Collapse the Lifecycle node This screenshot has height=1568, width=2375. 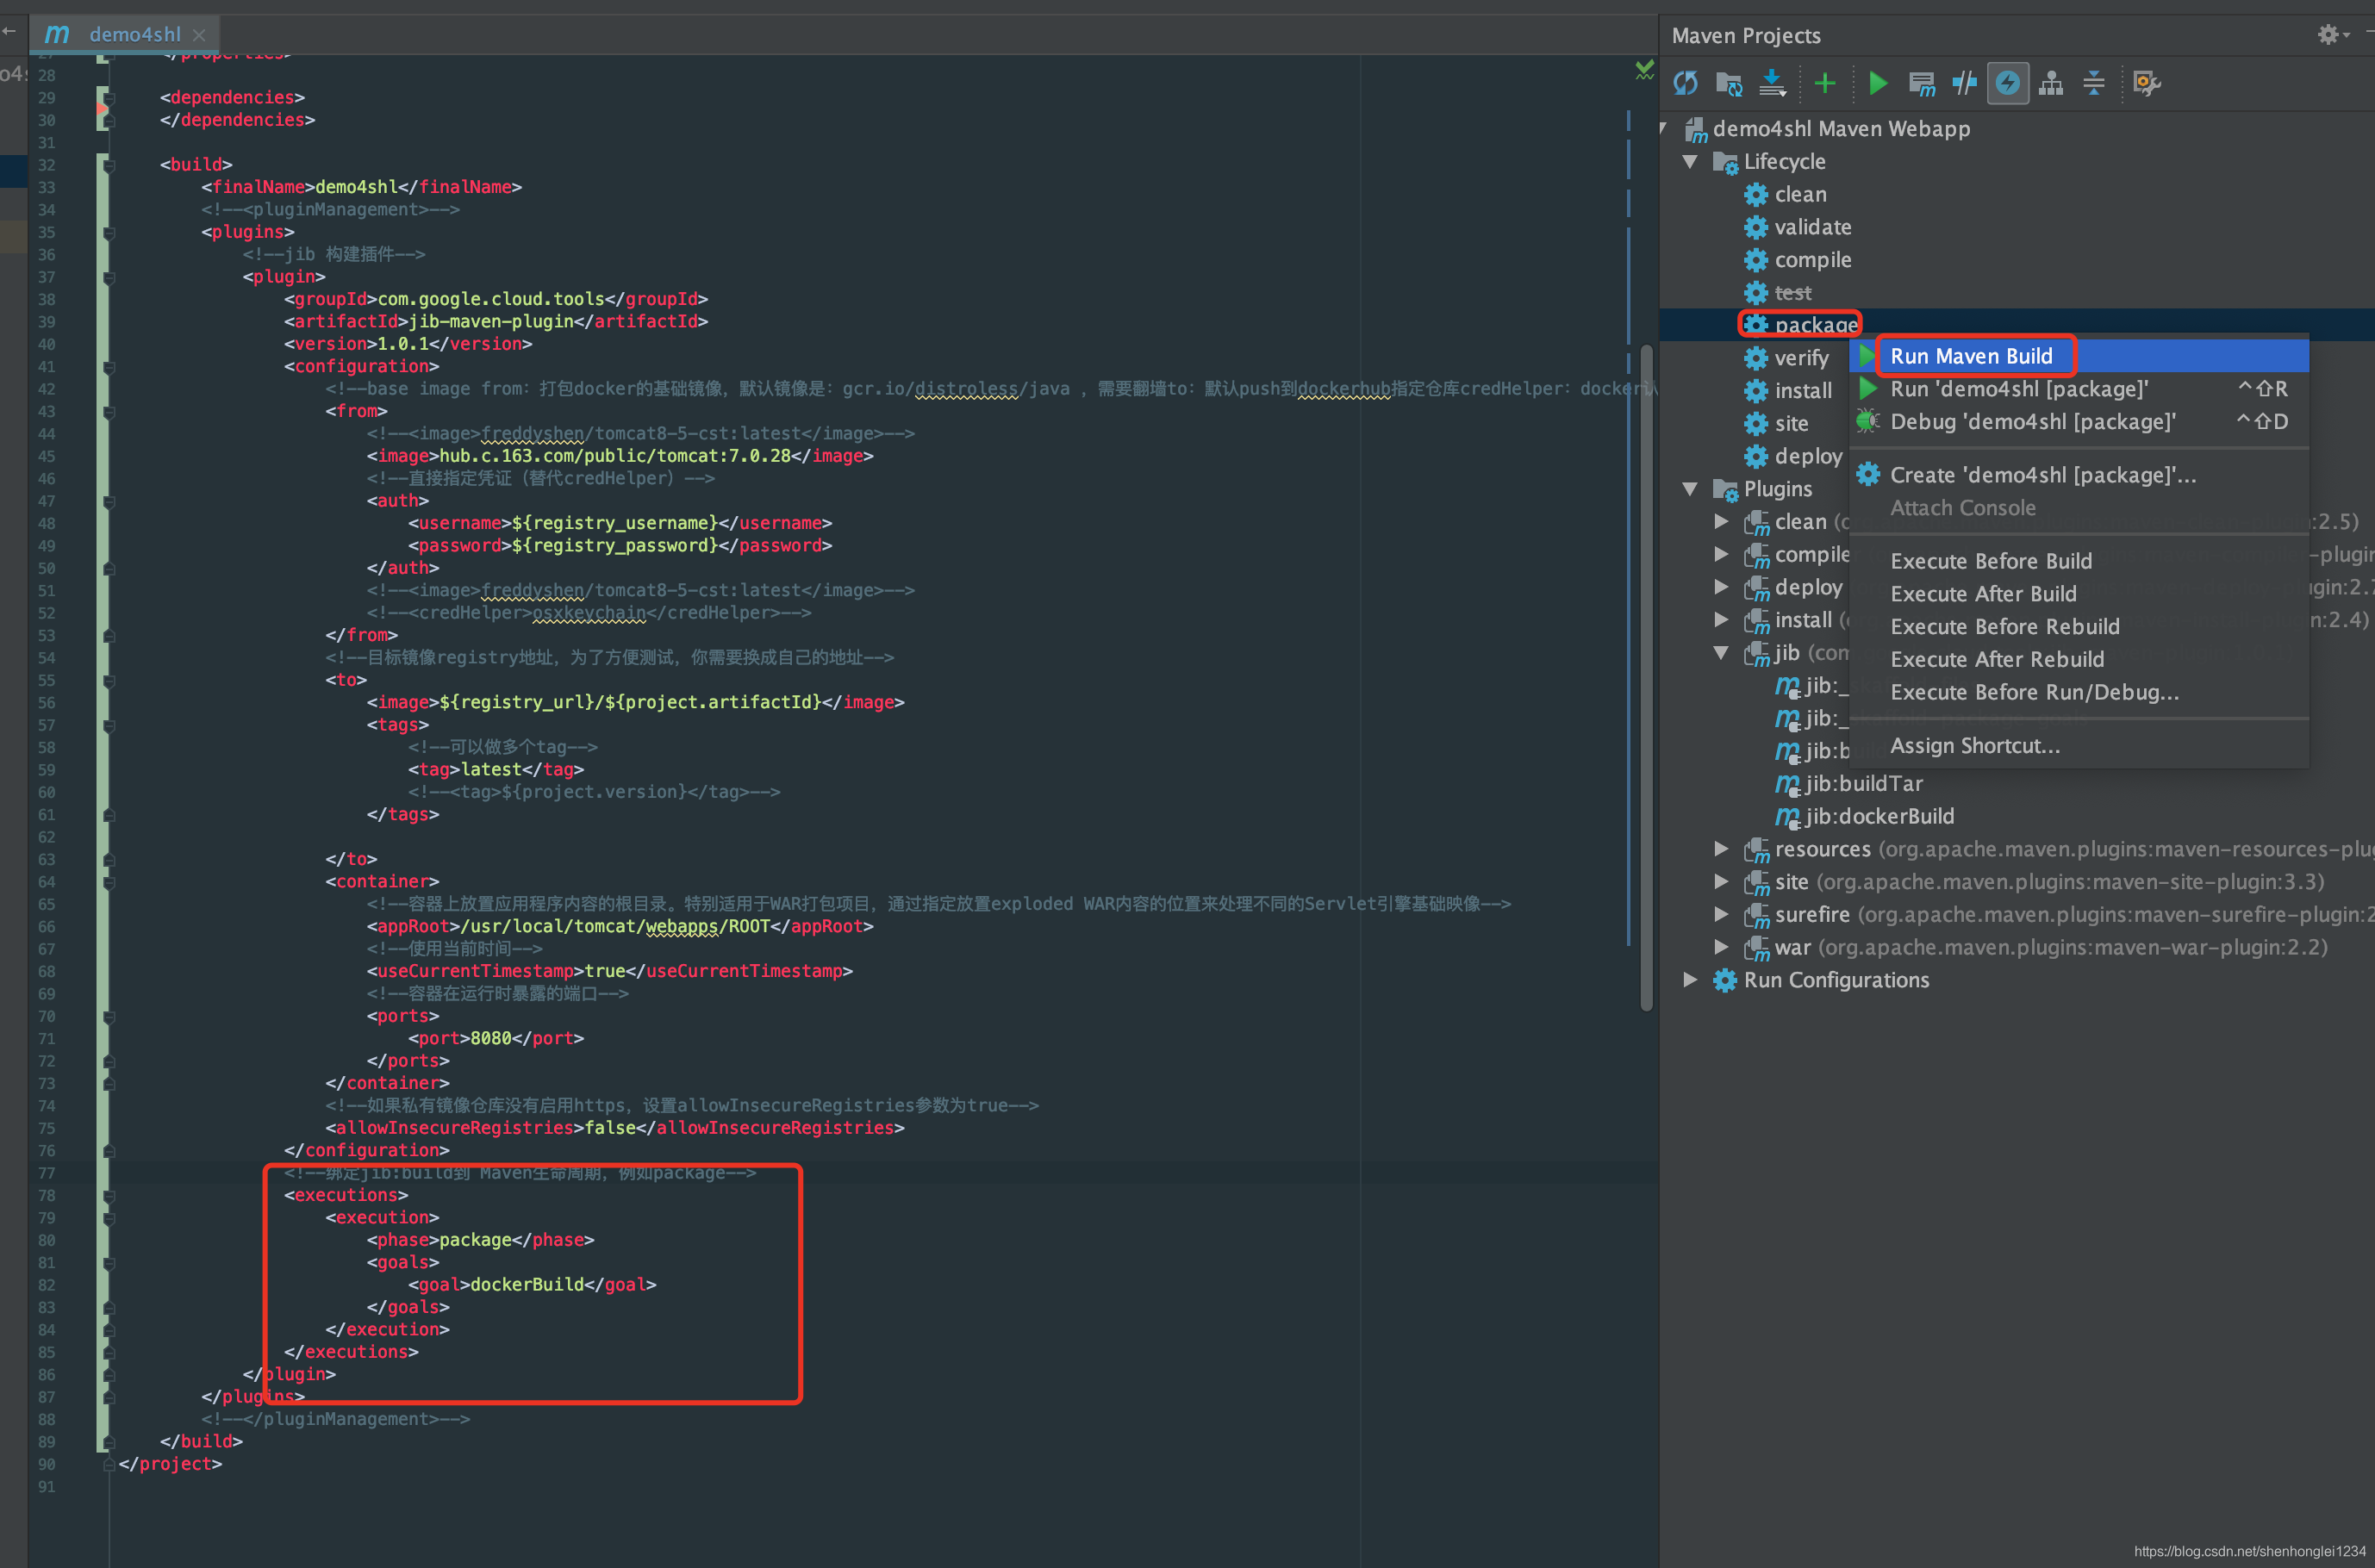[x=1690, y=161]
